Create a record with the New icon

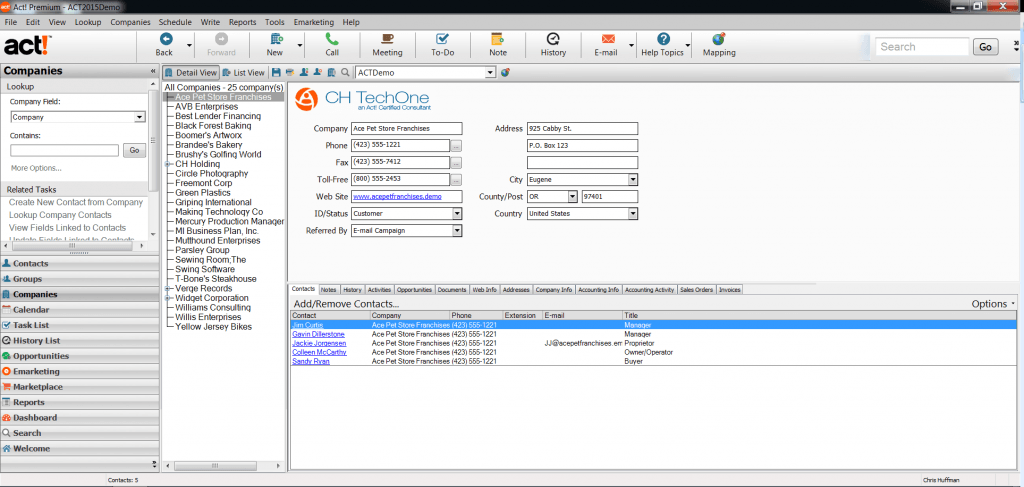[276, 39]
